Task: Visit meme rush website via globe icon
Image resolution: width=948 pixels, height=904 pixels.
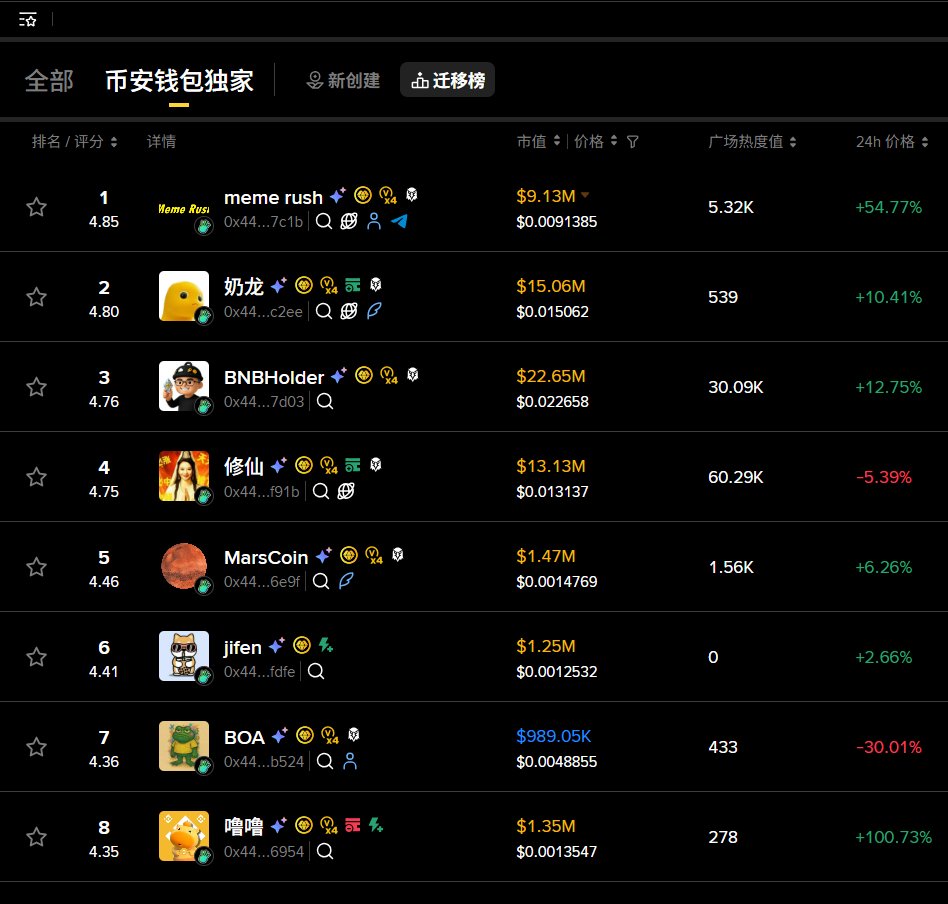Action: pyautogui.click(x=348, y=222)
